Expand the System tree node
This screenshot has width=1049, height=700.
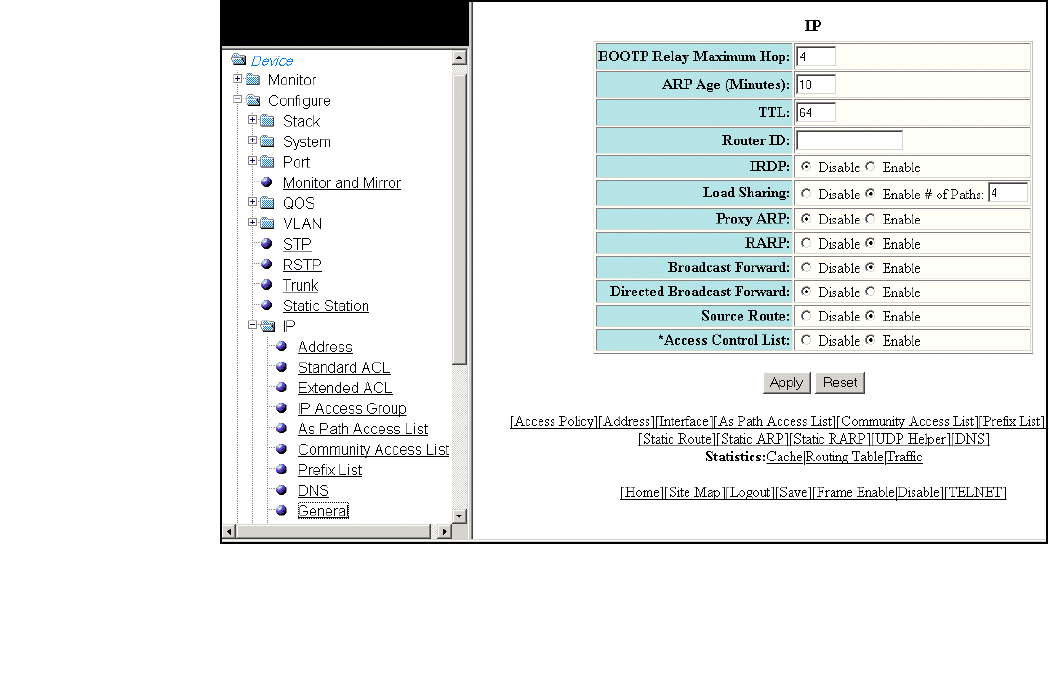252,141
